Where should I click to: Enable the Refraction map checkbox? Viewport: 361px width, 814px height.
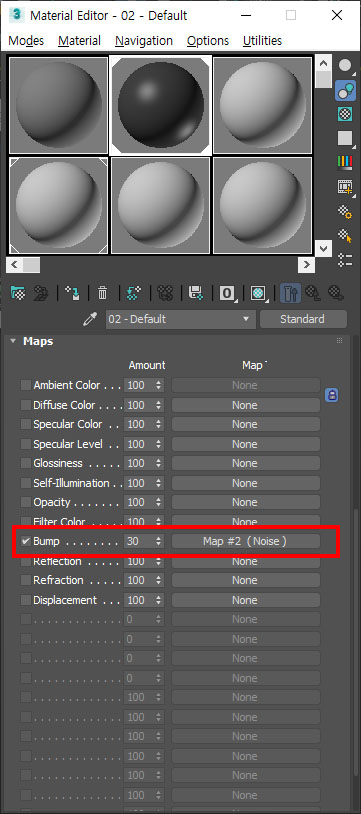[25, 580]
